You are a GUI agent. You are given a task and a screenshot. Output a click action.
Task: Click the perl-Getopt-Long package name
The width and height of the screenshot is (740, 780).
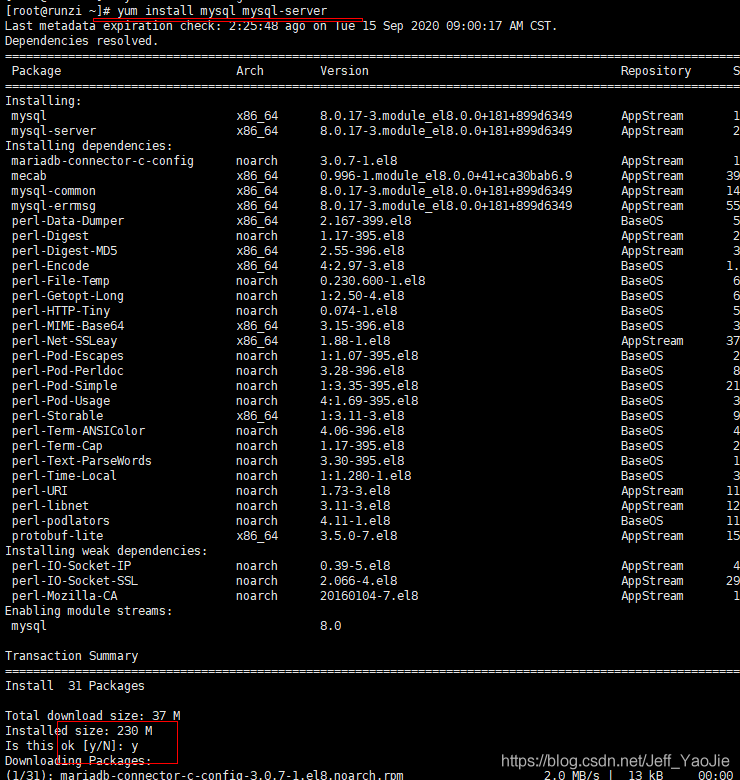68,296
